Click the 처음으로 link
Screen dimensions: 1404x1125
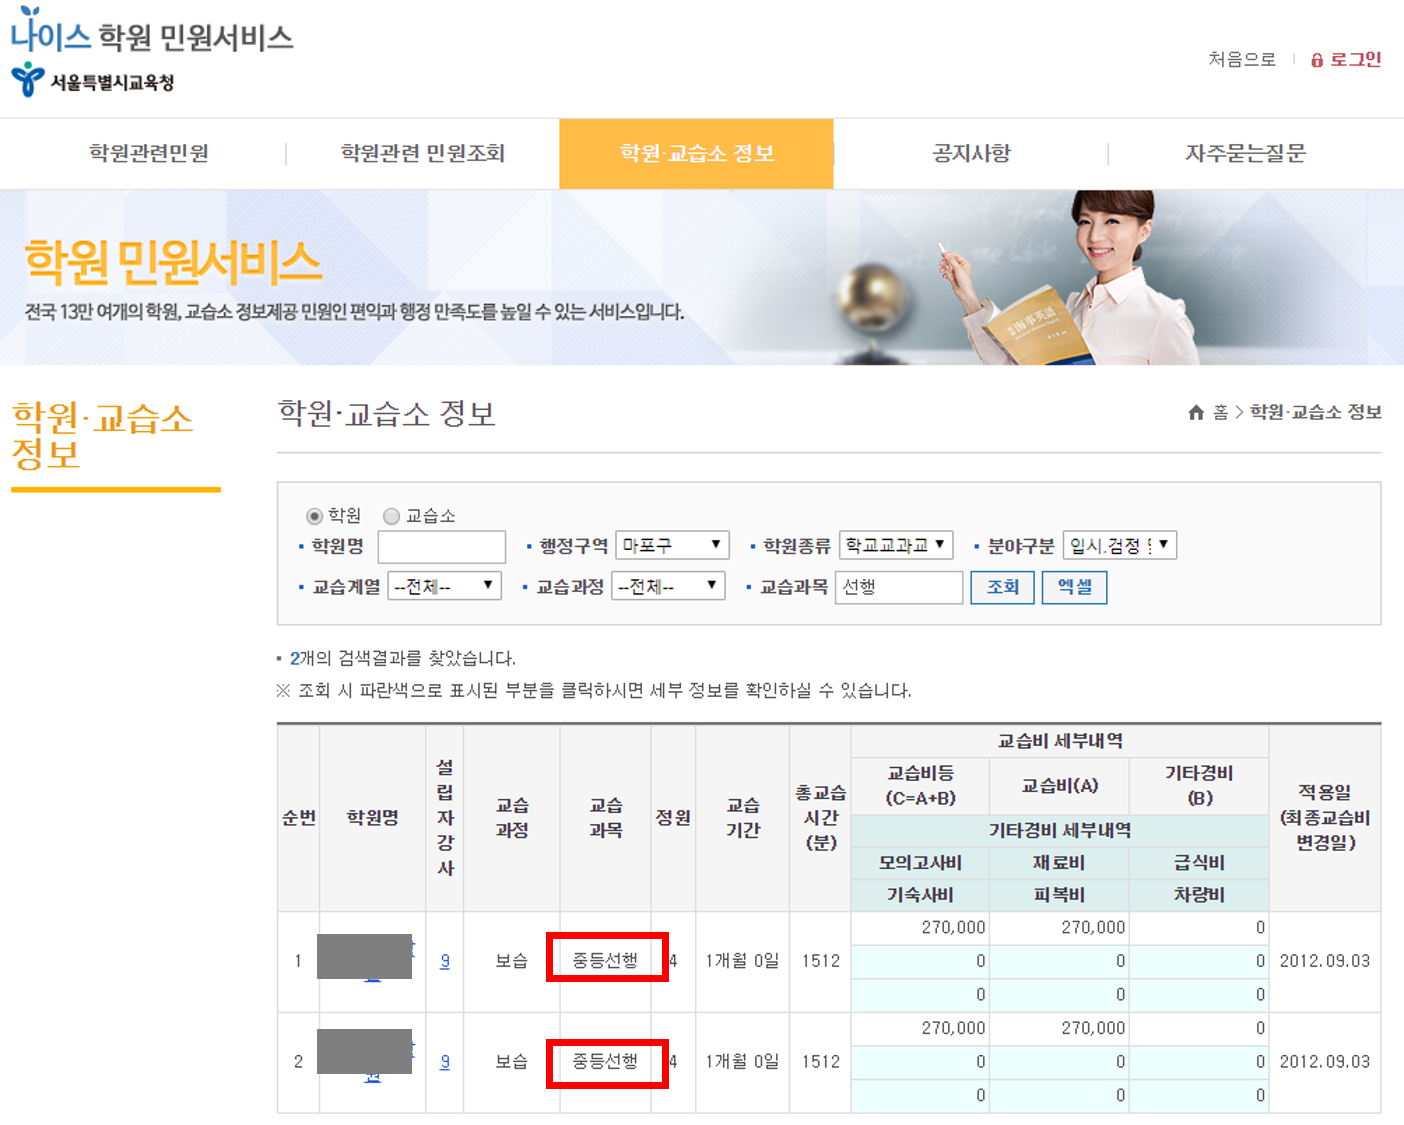(1241, 60)
